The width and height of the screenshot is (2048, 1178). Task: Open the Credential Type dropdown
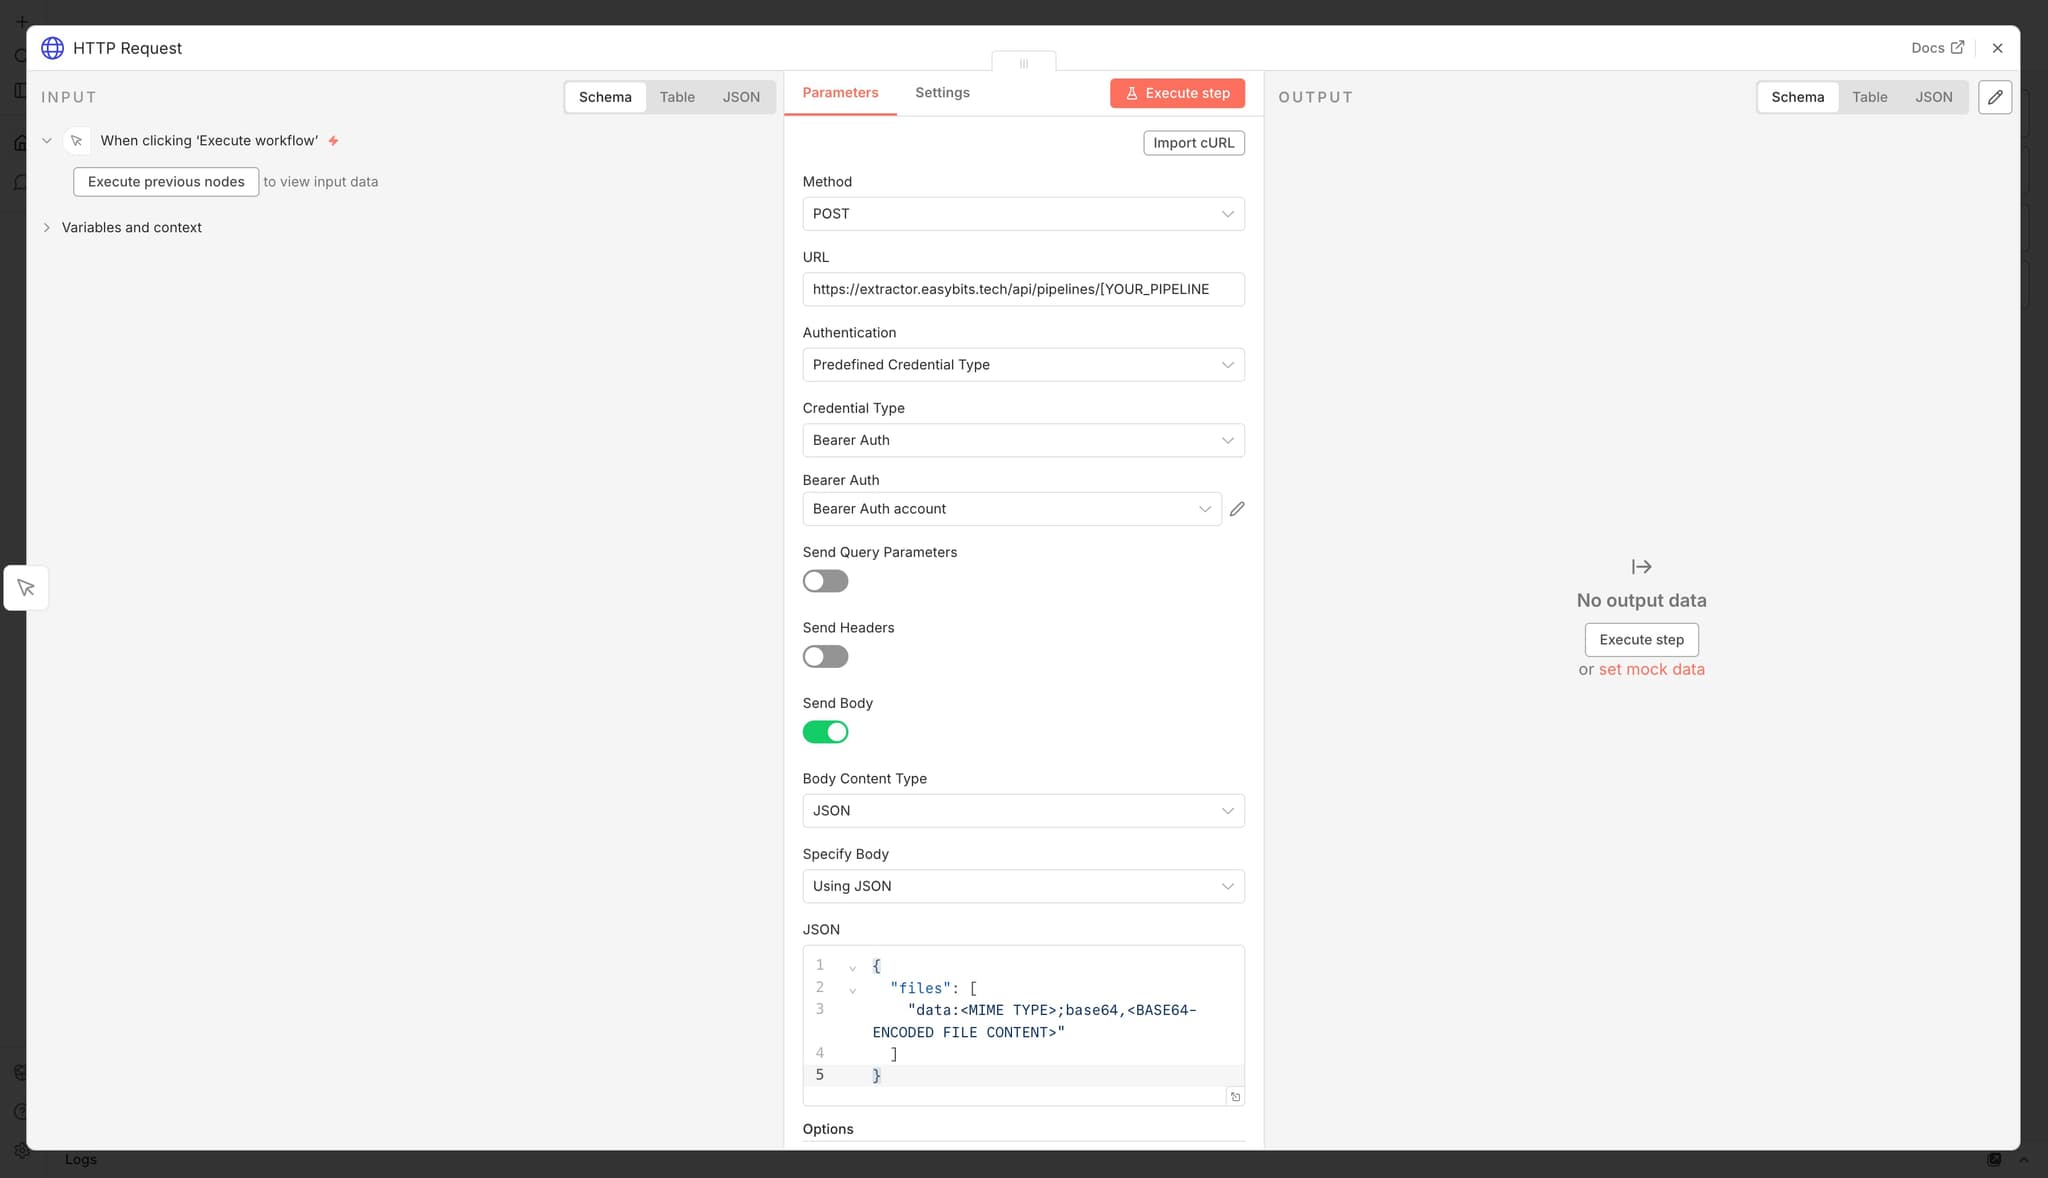pyautogui.click(x=1022, y=440)
